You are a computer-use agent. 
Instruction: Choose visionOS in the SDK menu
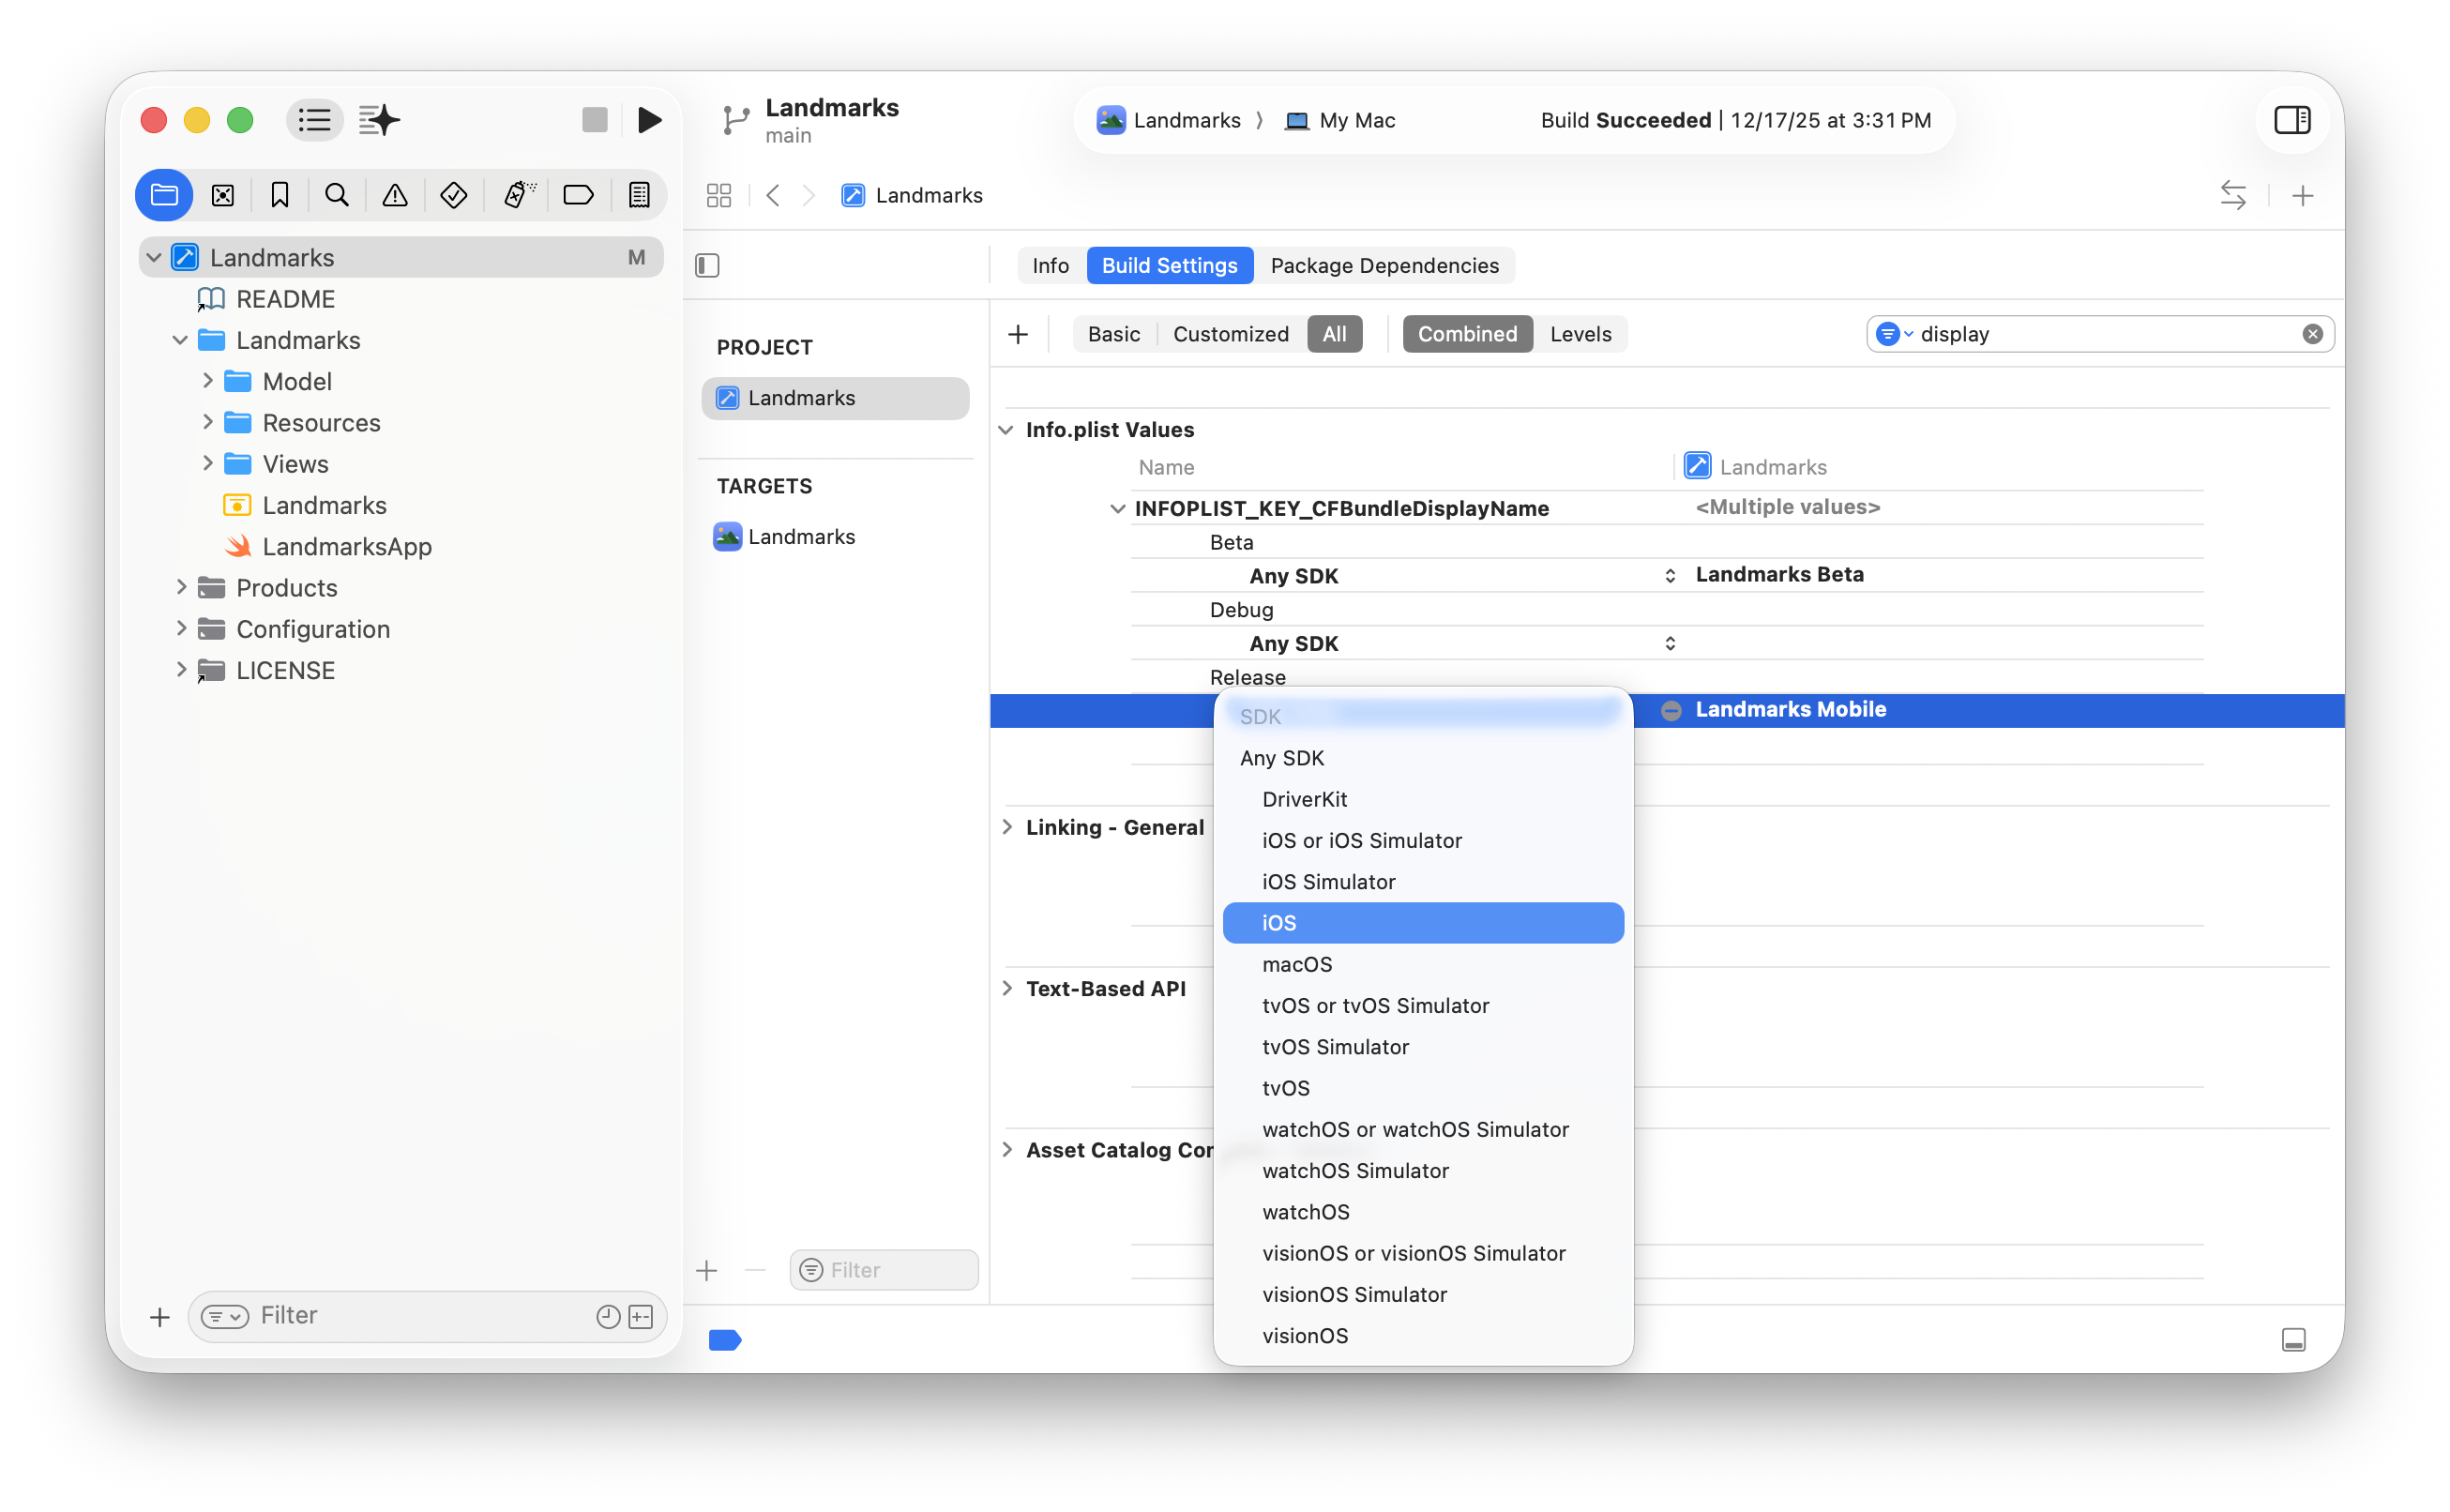(x=1423, y=1336)
